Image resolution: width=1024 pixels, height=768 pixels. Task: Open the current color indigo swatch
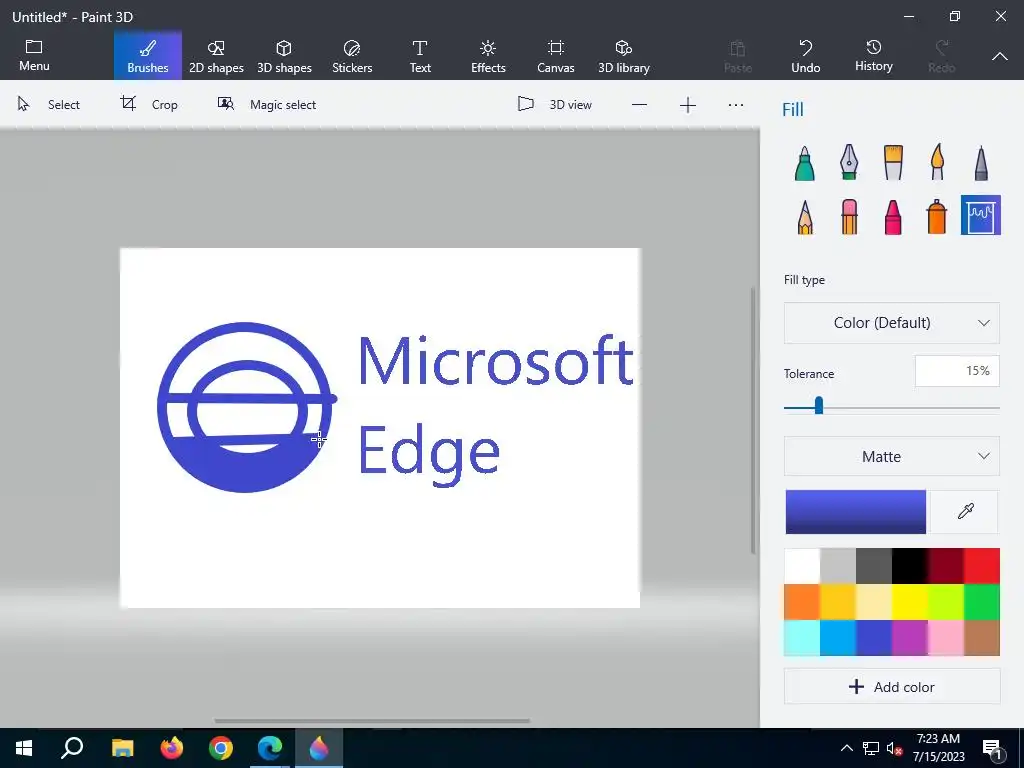point(856,511)
